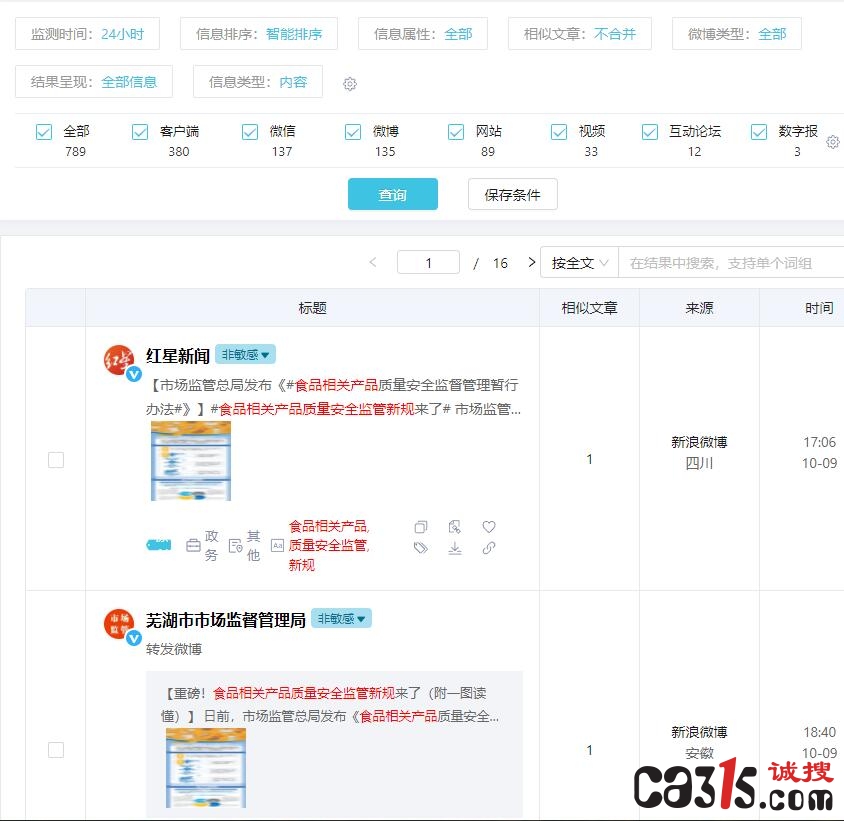The height and width of the screenshot is (821, 844).
Task: Click the blue tag badge under 红星新闻 post
Action: (159, 545)
